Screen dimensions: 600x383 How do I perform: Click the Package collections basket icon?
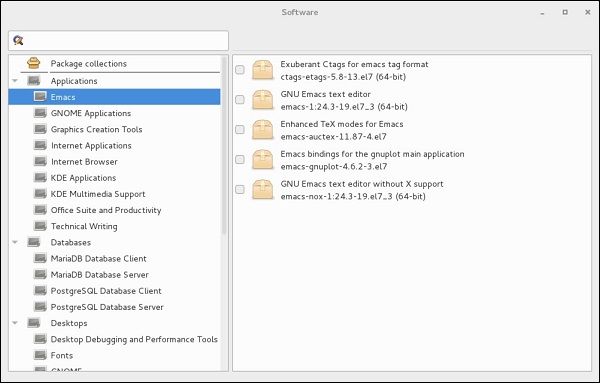(34, 63)
